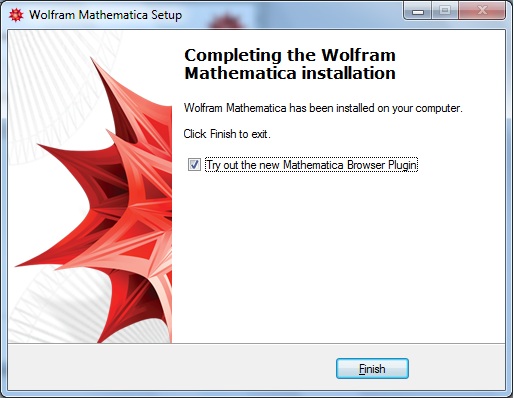514x398 pixels.
Task: Click the Mathematica Spikey icon in title bar
Action: tap(16, 15)
